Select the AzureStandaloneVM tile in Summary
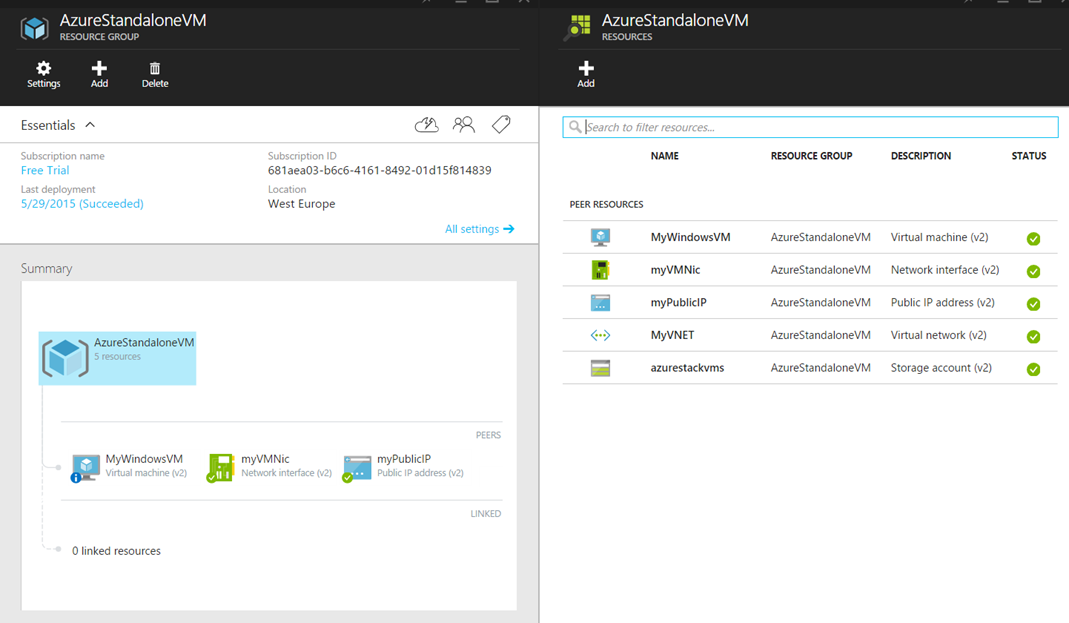The image size is (1069, 623). (x=116, y=357)
